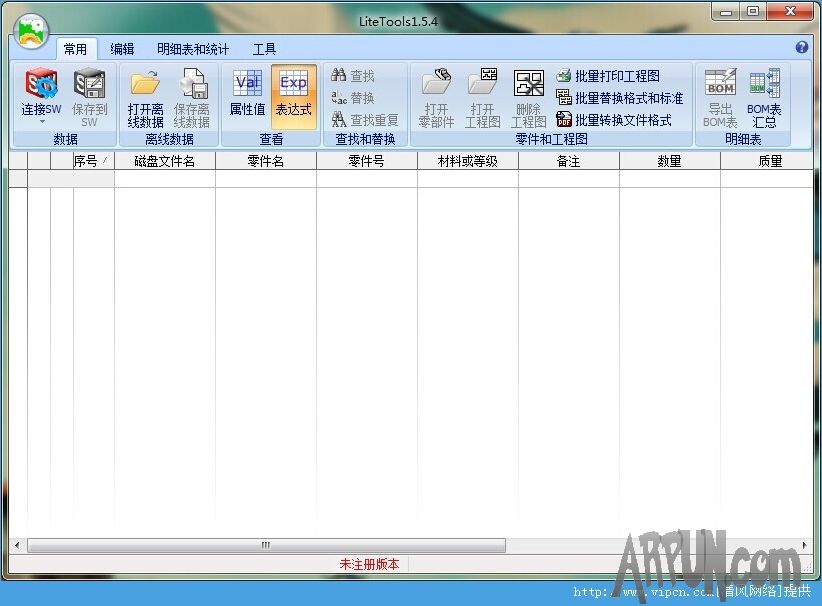Open the help question mark icon
The height and width of the screenshot is (606, 822).
coord(802,47)
